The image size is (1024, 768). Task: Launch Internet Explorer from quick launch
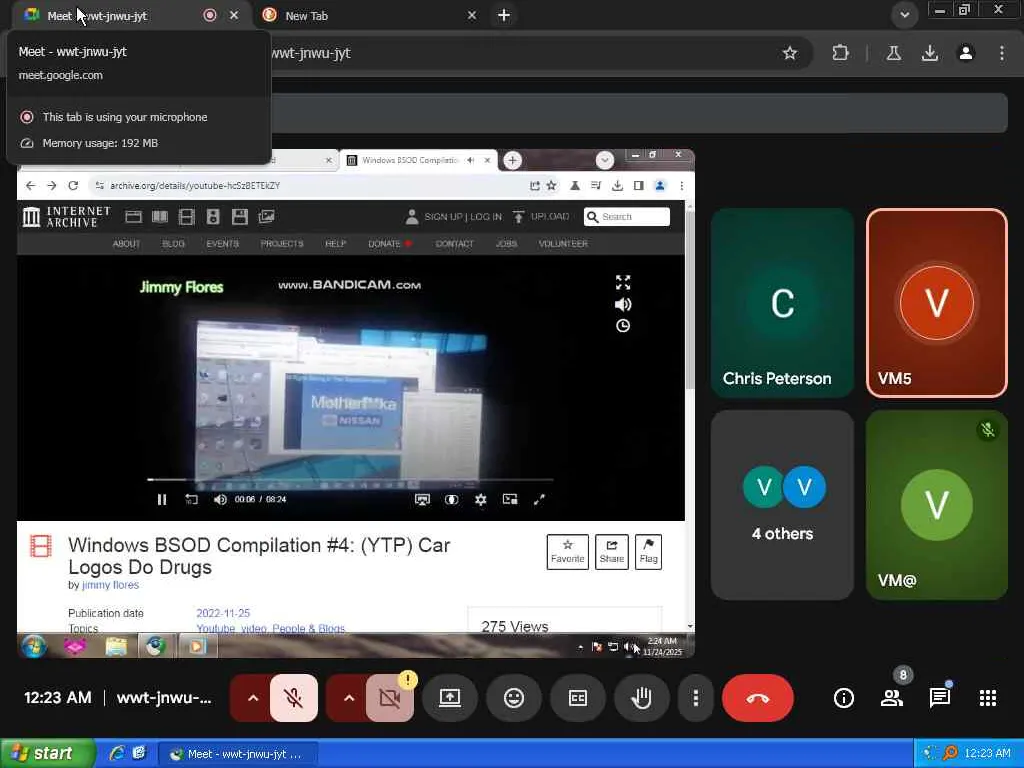(118, 754)
